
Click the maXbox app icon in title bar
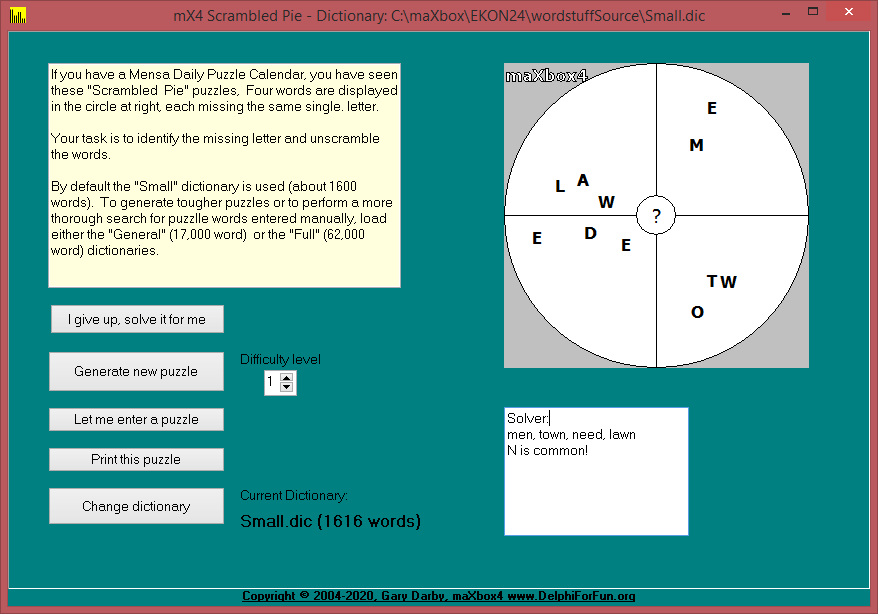(x=16, y=15)
